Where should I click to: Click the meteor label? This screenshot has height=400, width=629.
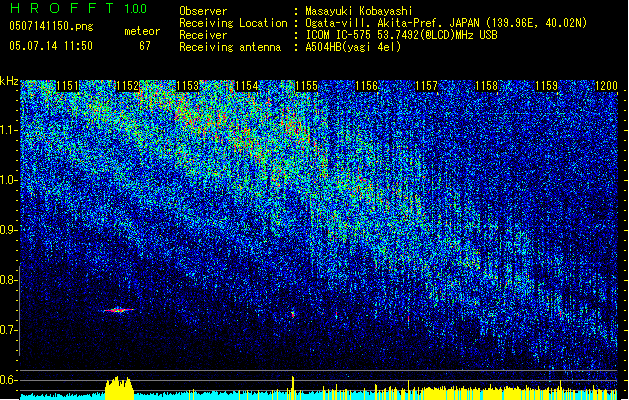pyautogui.click(x=142, y=31)
